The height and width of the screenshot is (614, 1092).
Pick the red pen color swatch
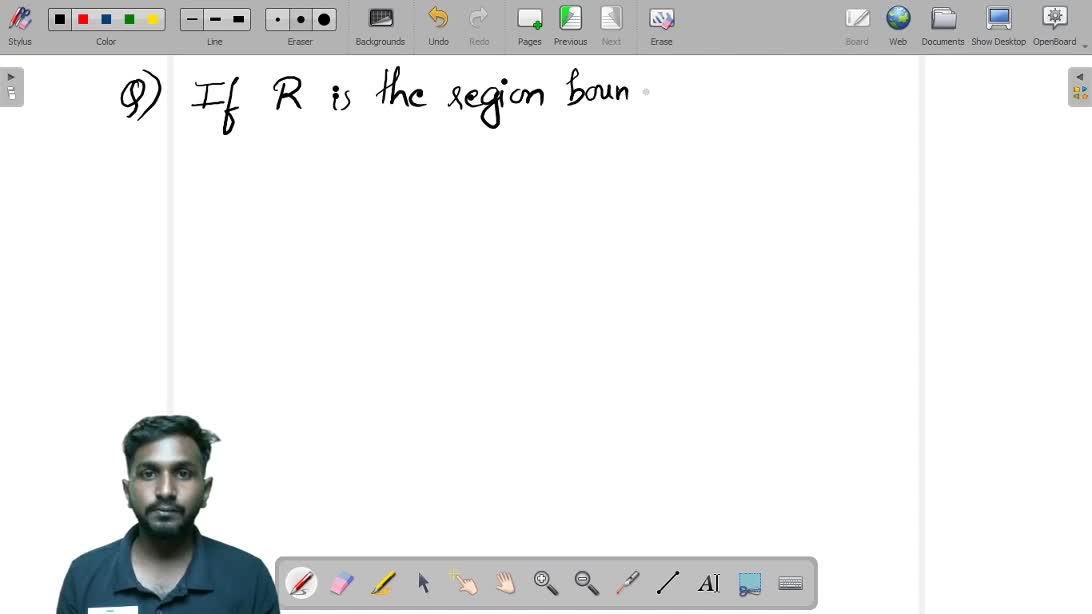click(83, 19)
